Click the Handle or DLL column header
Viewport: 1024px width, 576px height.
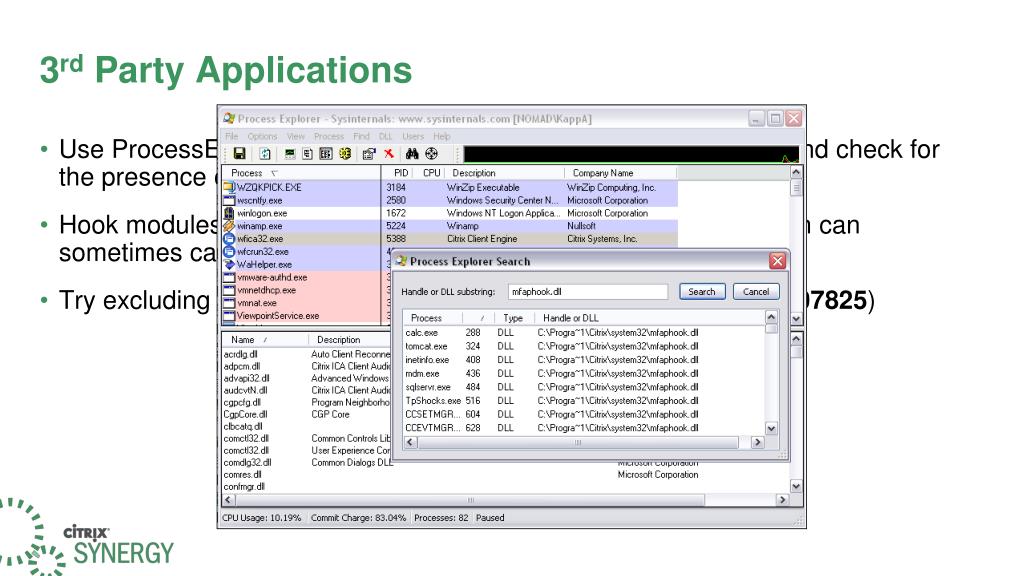click(649, 318)
